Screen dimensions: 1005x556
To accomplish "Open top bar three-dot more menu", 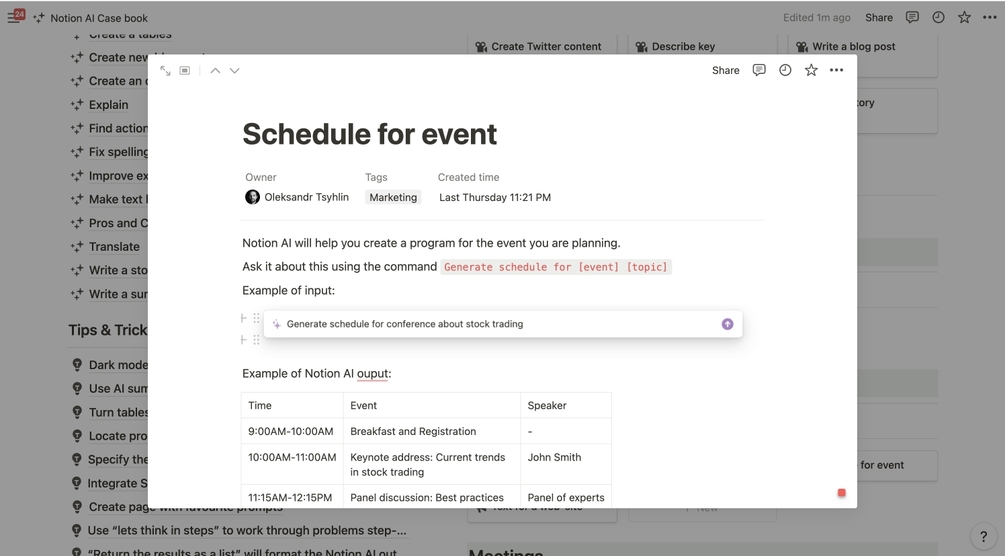I will pyautogui.click(x=990, y=17).
